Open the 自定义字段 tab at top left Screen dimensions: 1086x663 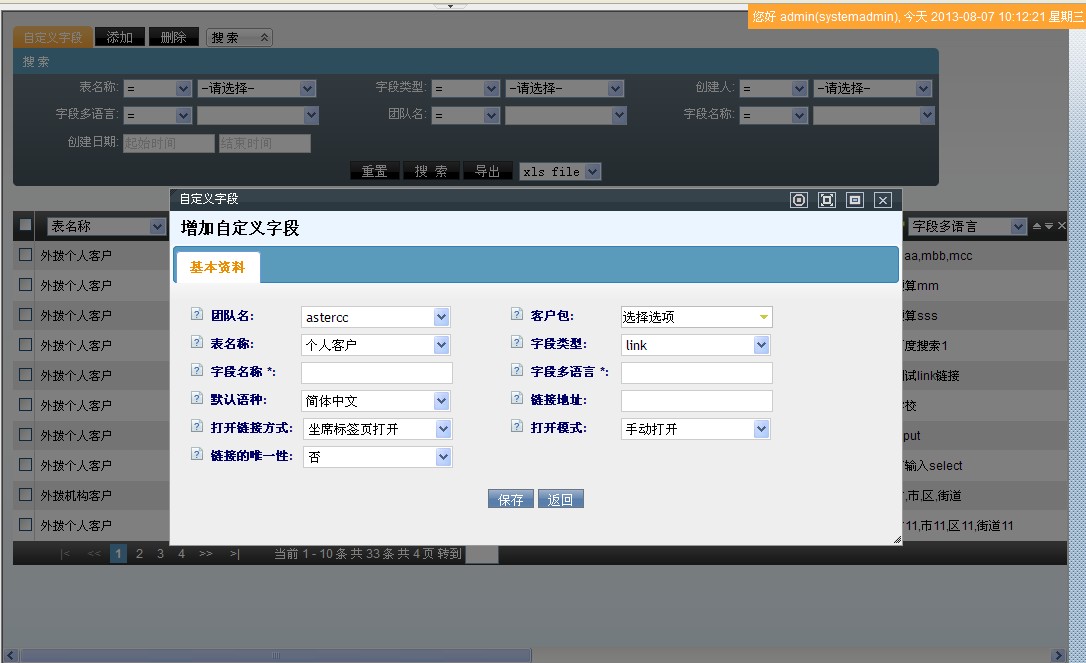[x=53, y=37]
